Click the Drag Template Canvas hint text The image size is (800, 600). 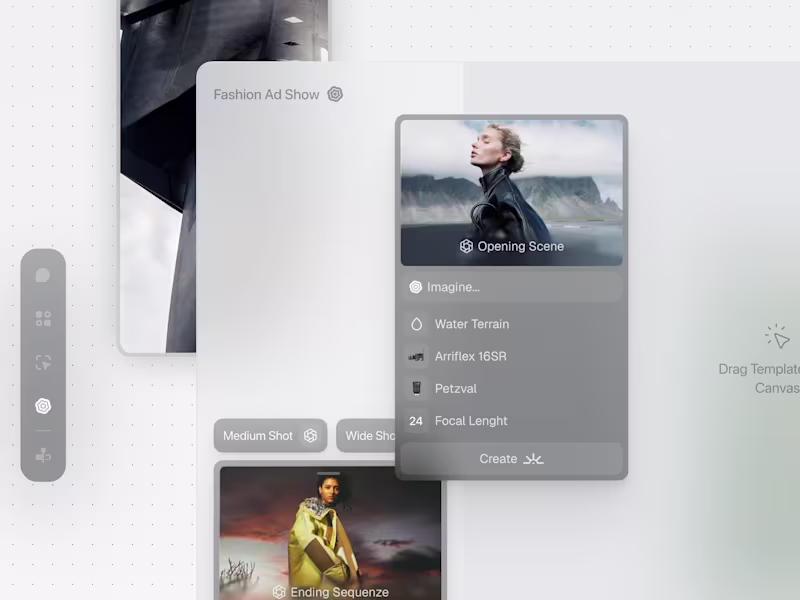point(759,379)
